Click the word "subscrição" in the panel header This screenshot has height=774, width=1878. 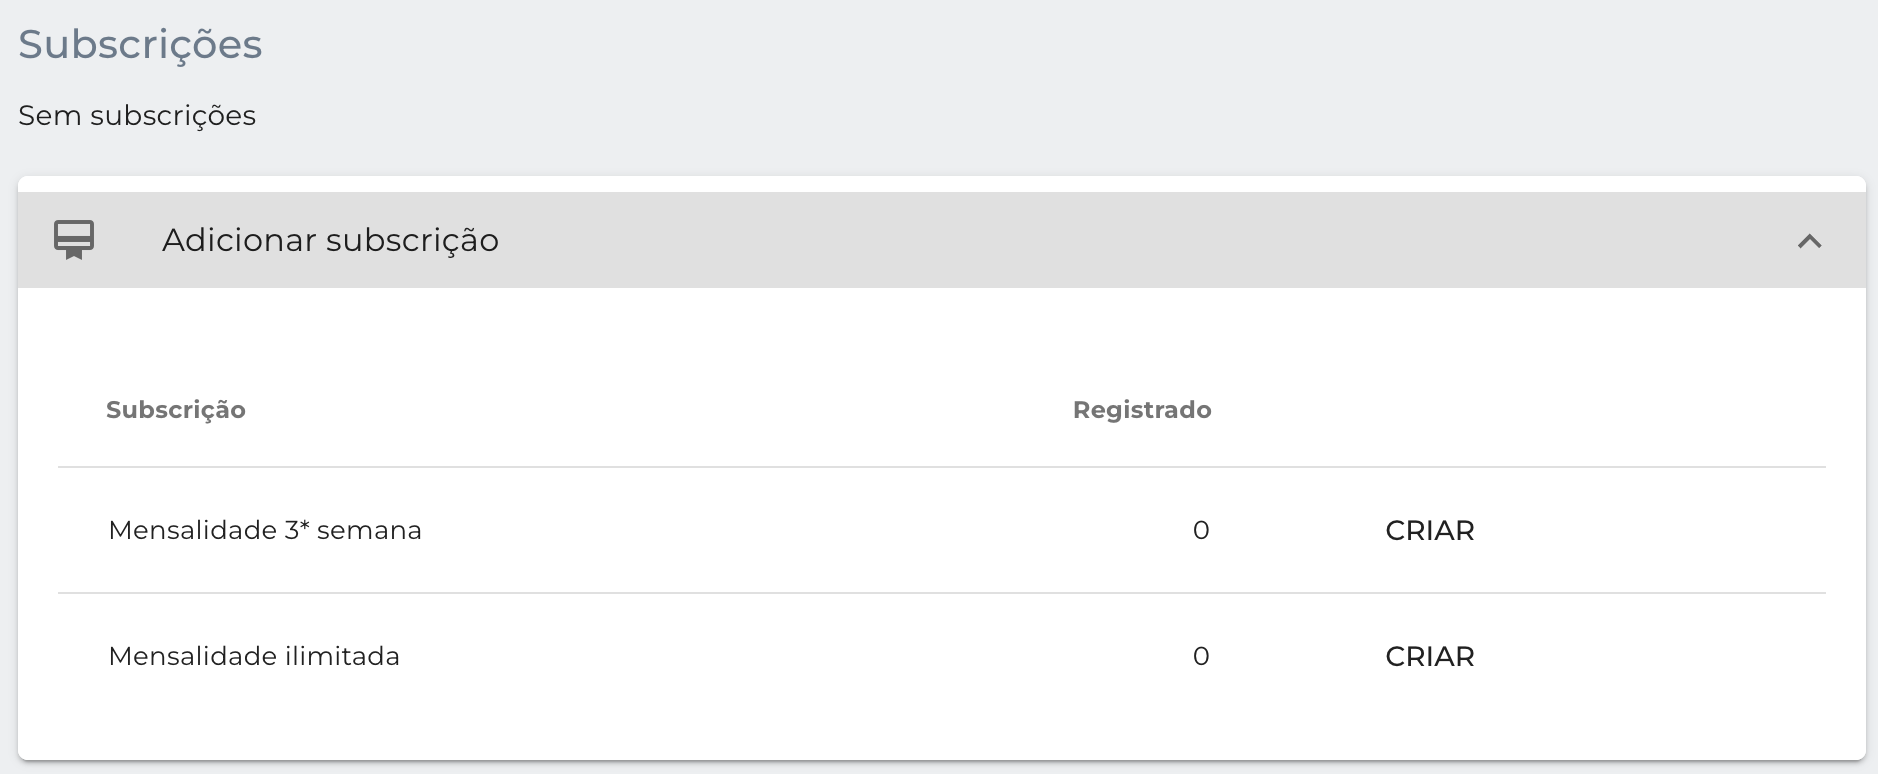click(412, 242)
